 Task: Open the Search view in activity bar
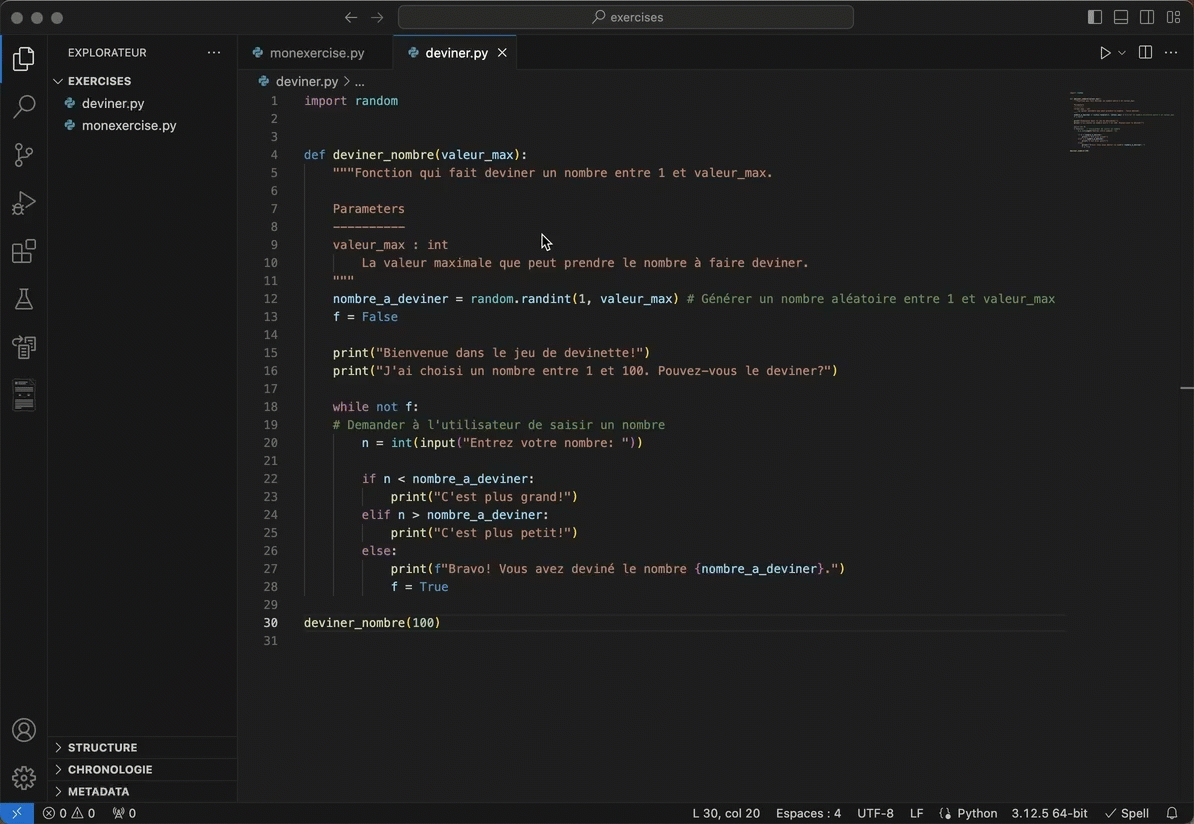click(24, 107)
